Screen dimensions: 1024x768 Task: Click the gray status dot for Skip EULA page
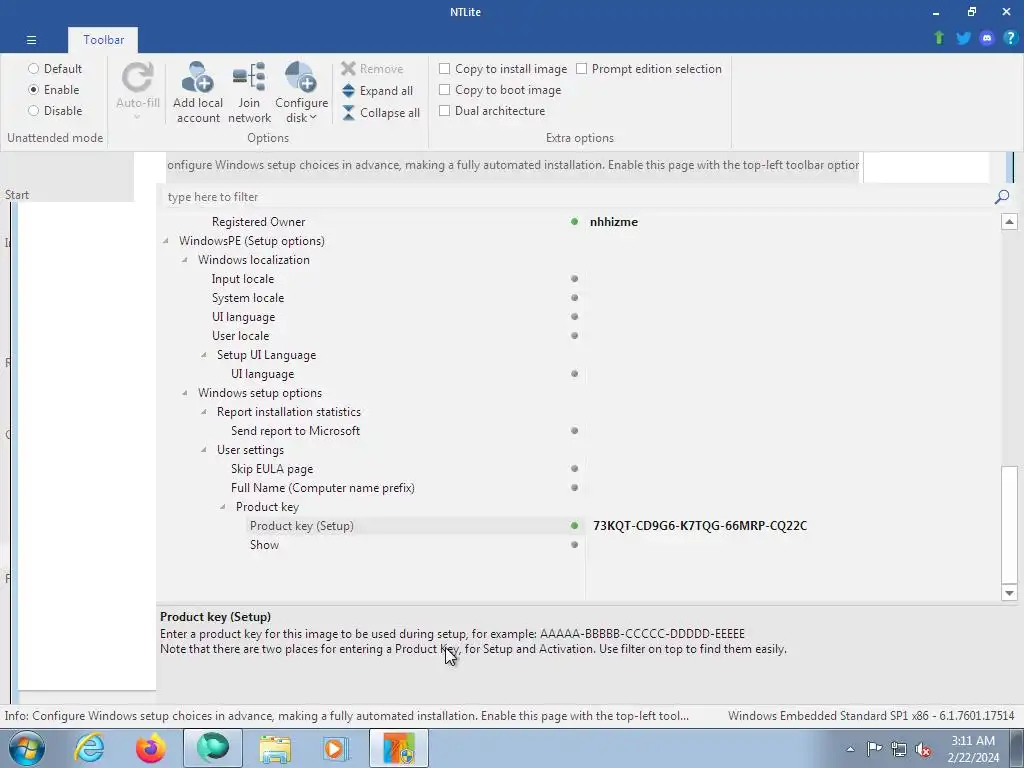(x=574, y=468)
